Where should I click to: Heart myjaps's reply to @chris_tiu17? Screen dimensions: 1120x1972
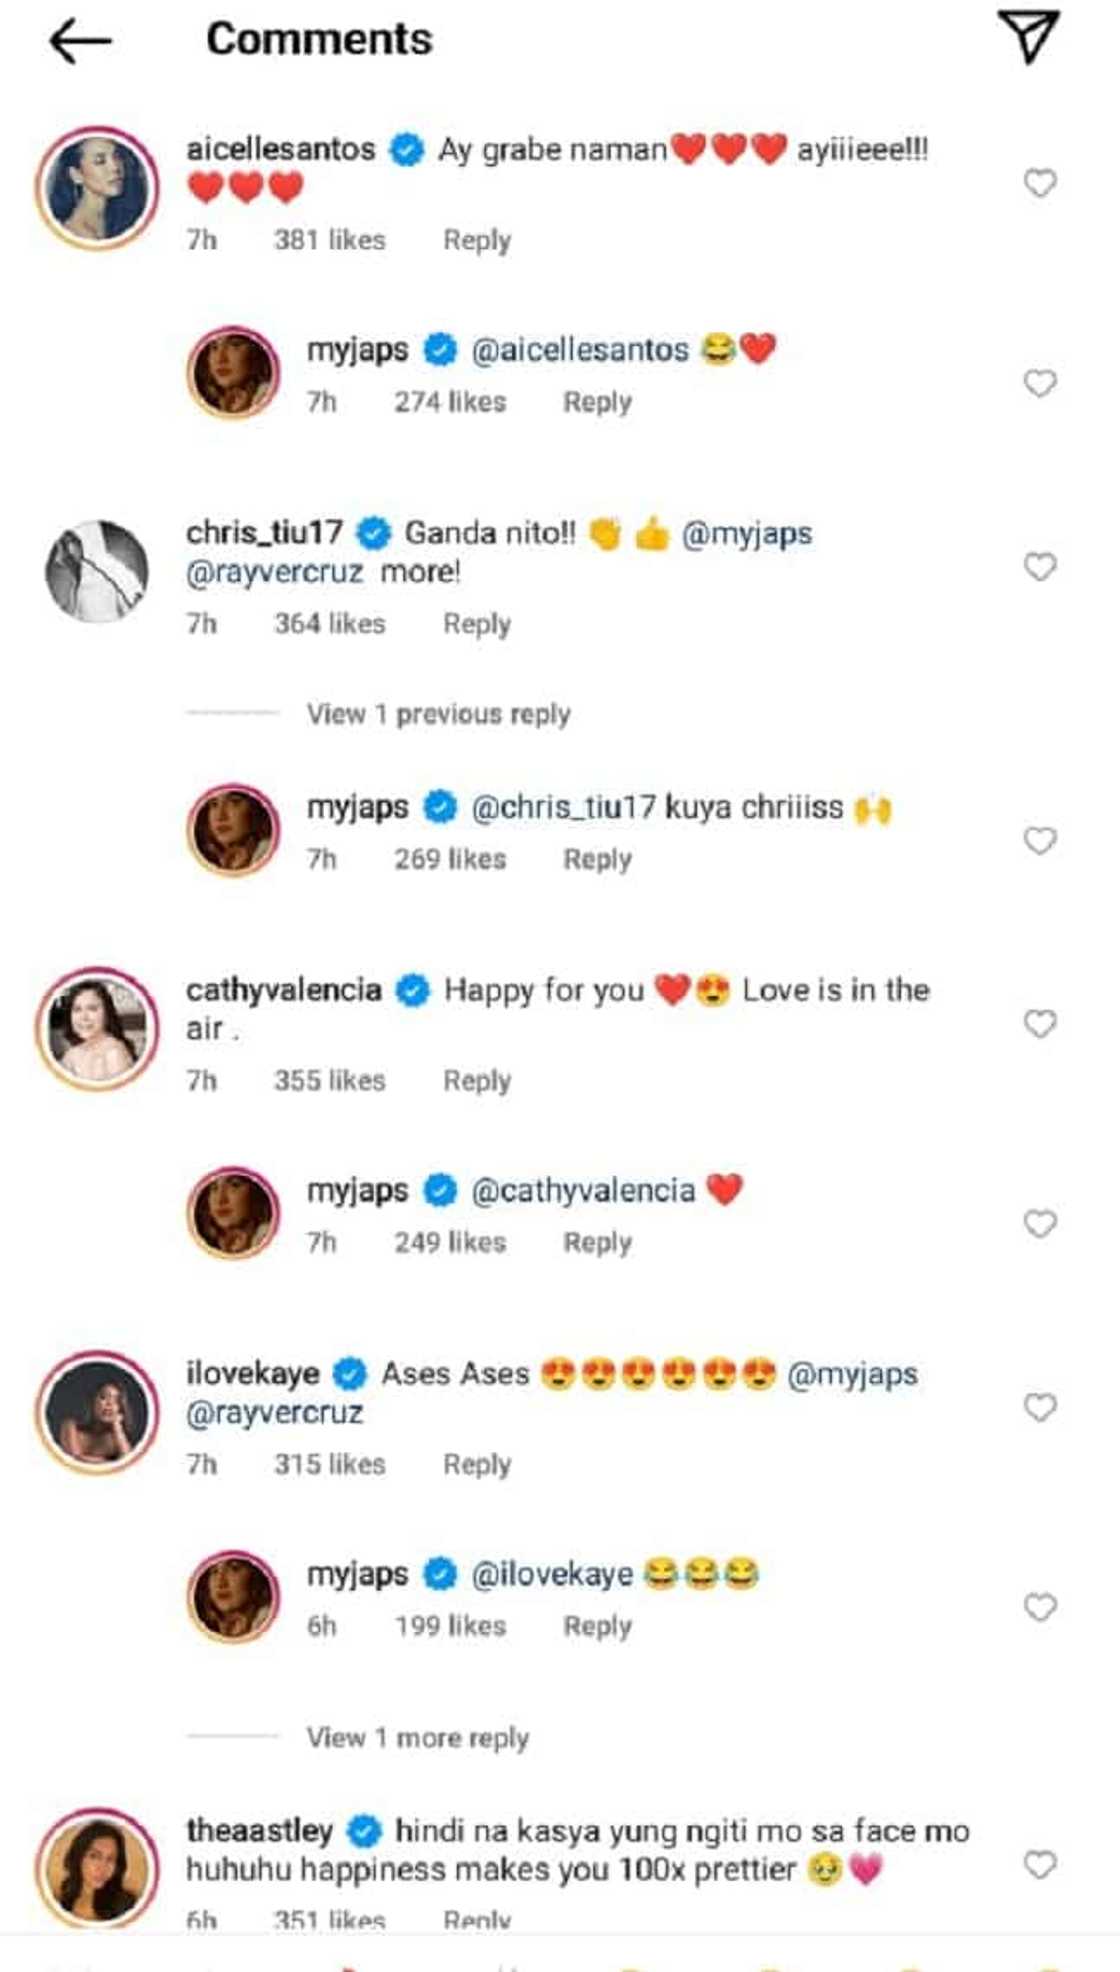(1040, 841)
